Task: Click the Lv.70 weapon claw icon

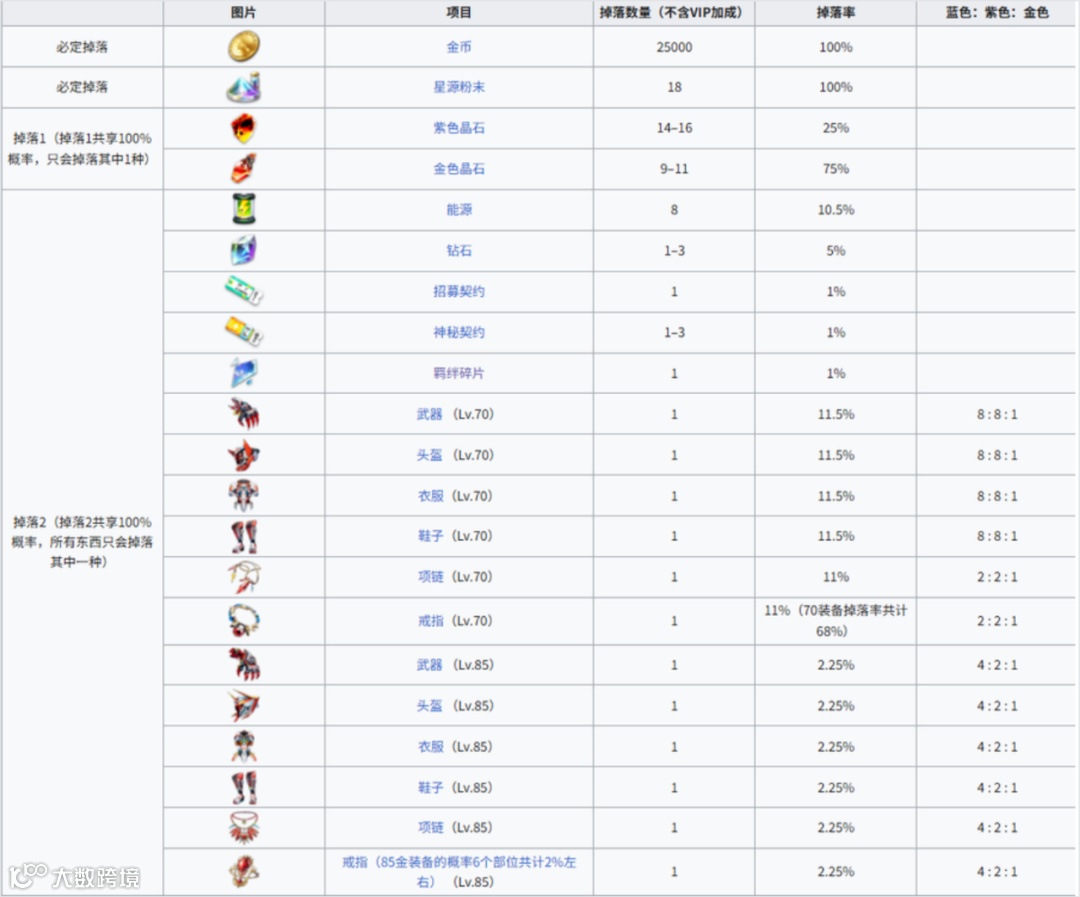Action: [x=244, y=413]
